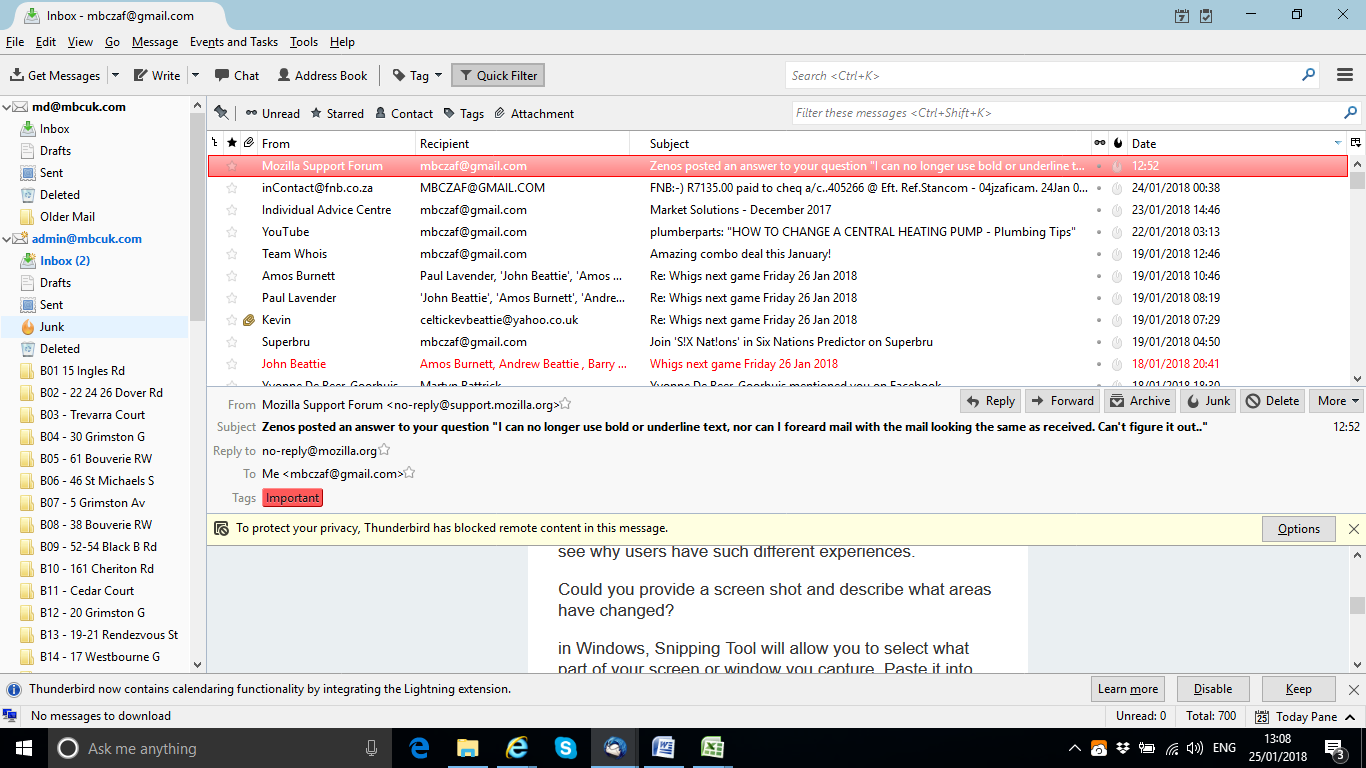Screen dimensions: 1366x768
Task: Filter to show only Starred messages
Action: pos(337,113)
